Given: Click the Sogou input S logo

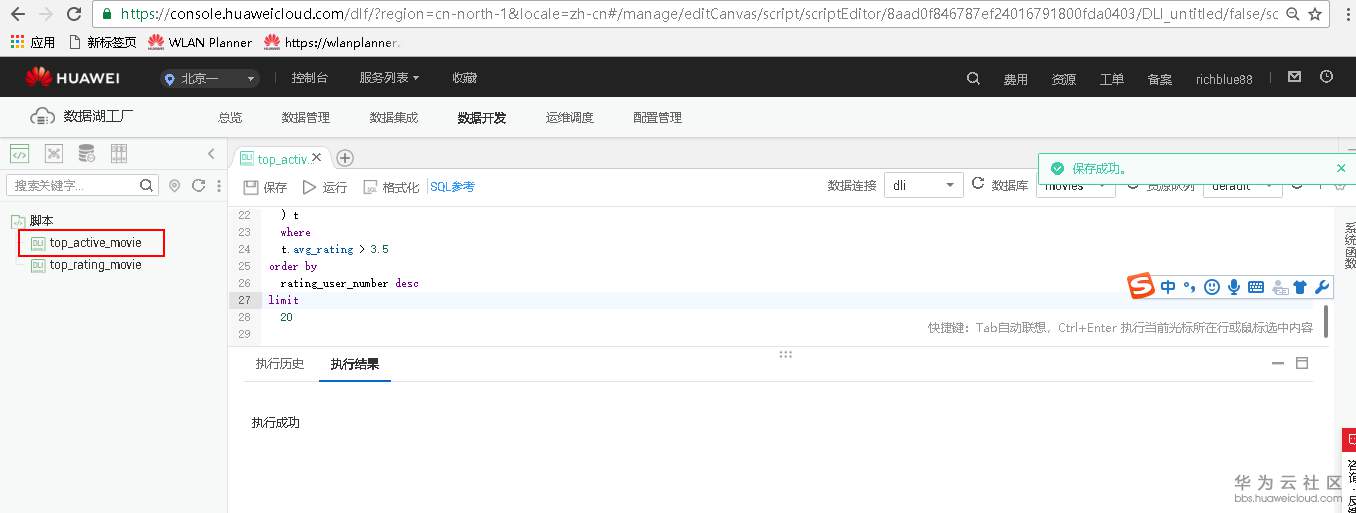Looking at the screenshot, I should pyautogui.click(x=1141, y=287).
